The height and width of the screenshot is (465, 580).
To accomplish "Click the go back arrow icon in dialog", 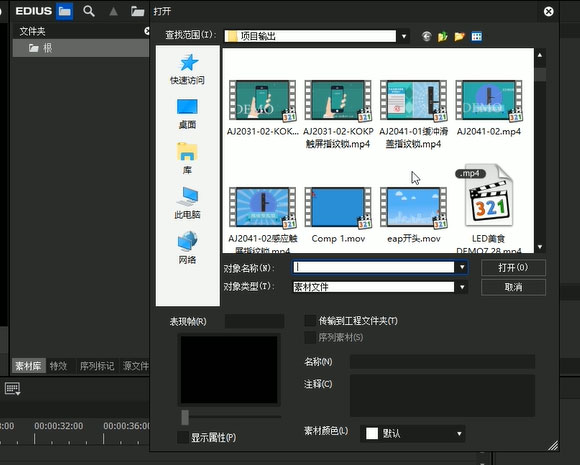I will (426, 36).
